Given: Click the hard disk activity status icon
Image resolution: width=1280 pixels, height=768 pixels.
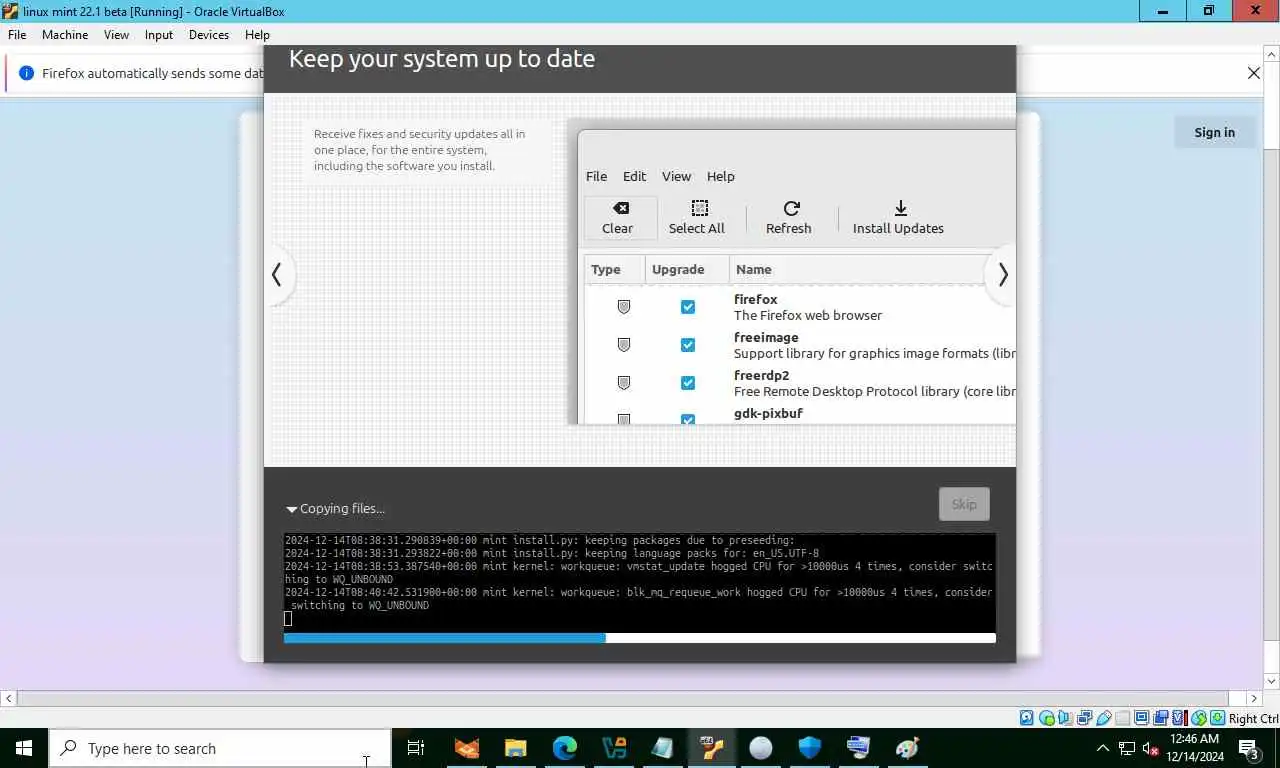Looking at the screenshot, I should (x=1027, y=718).
